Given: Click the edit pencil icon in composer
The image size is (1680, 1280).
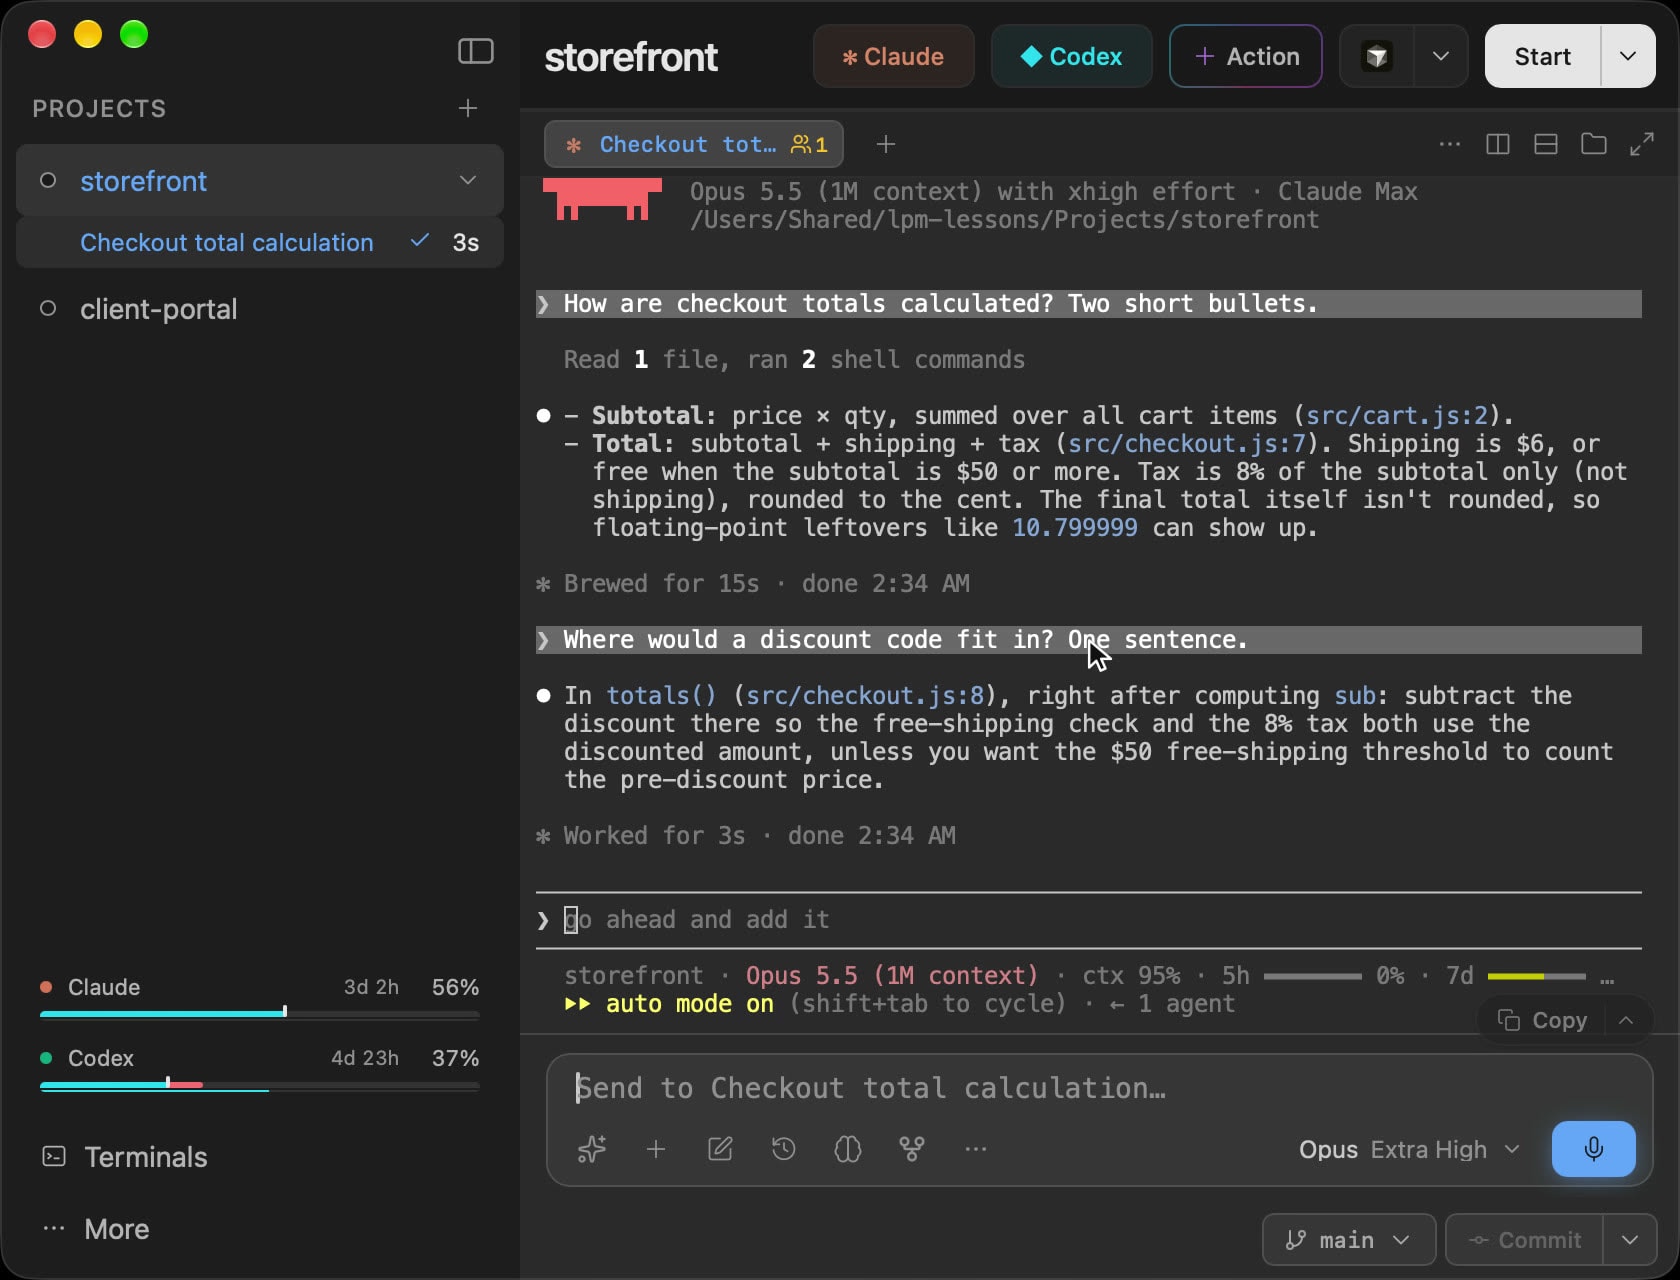Looking at the screenshot, I should (720, 1150).
